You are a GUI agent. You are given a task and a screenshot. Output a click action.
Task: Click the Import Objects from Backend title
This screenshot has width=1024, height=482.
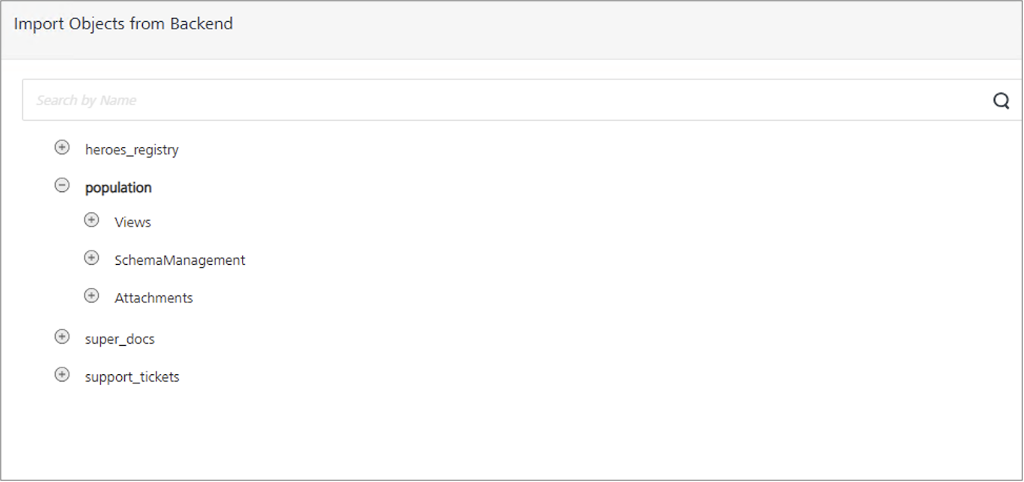click(x=123, y=23)
